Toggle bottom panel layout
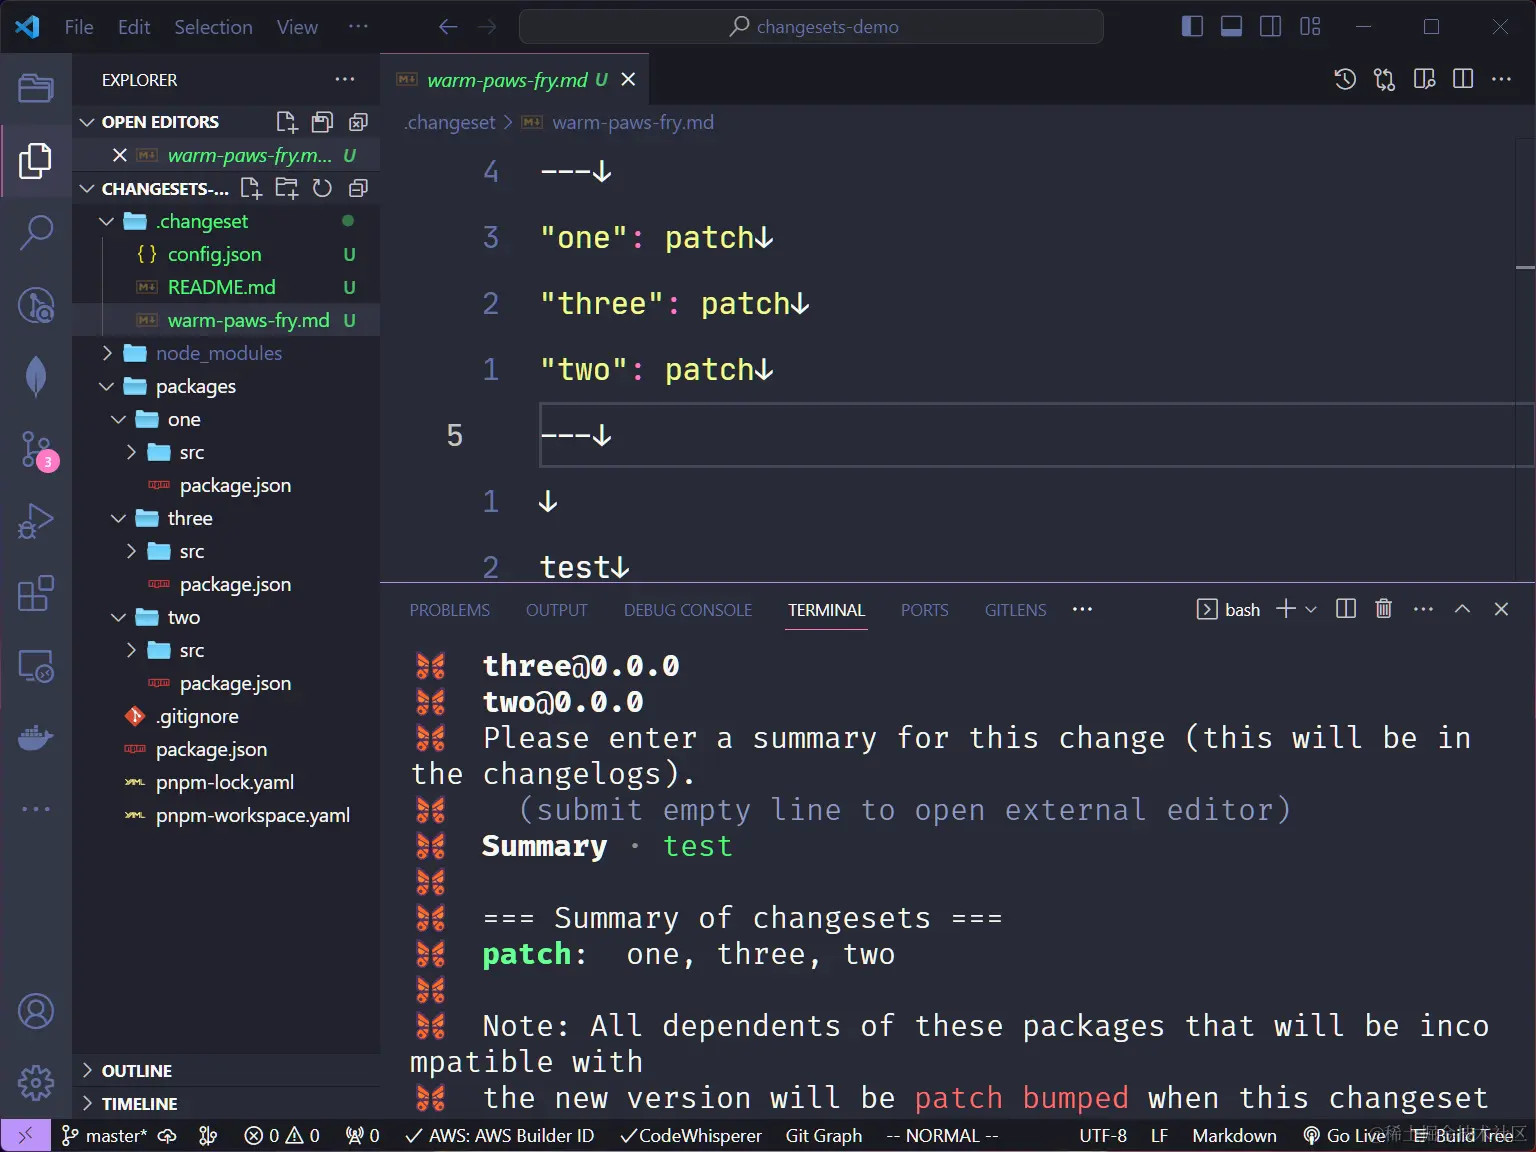1536x1152 pixels. [x=1231, y=26]
